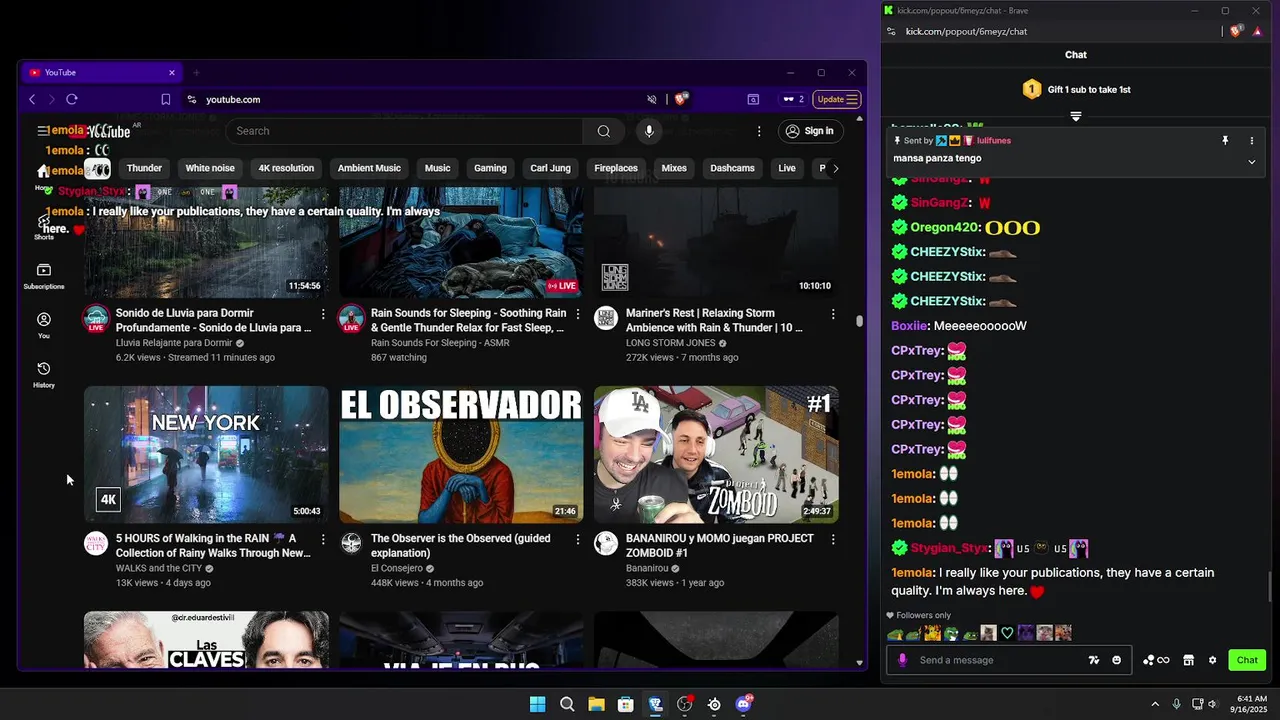Open YouTube Shorts from the sidebar
The image size is (1280, 720).
click(x=44, y=227)
